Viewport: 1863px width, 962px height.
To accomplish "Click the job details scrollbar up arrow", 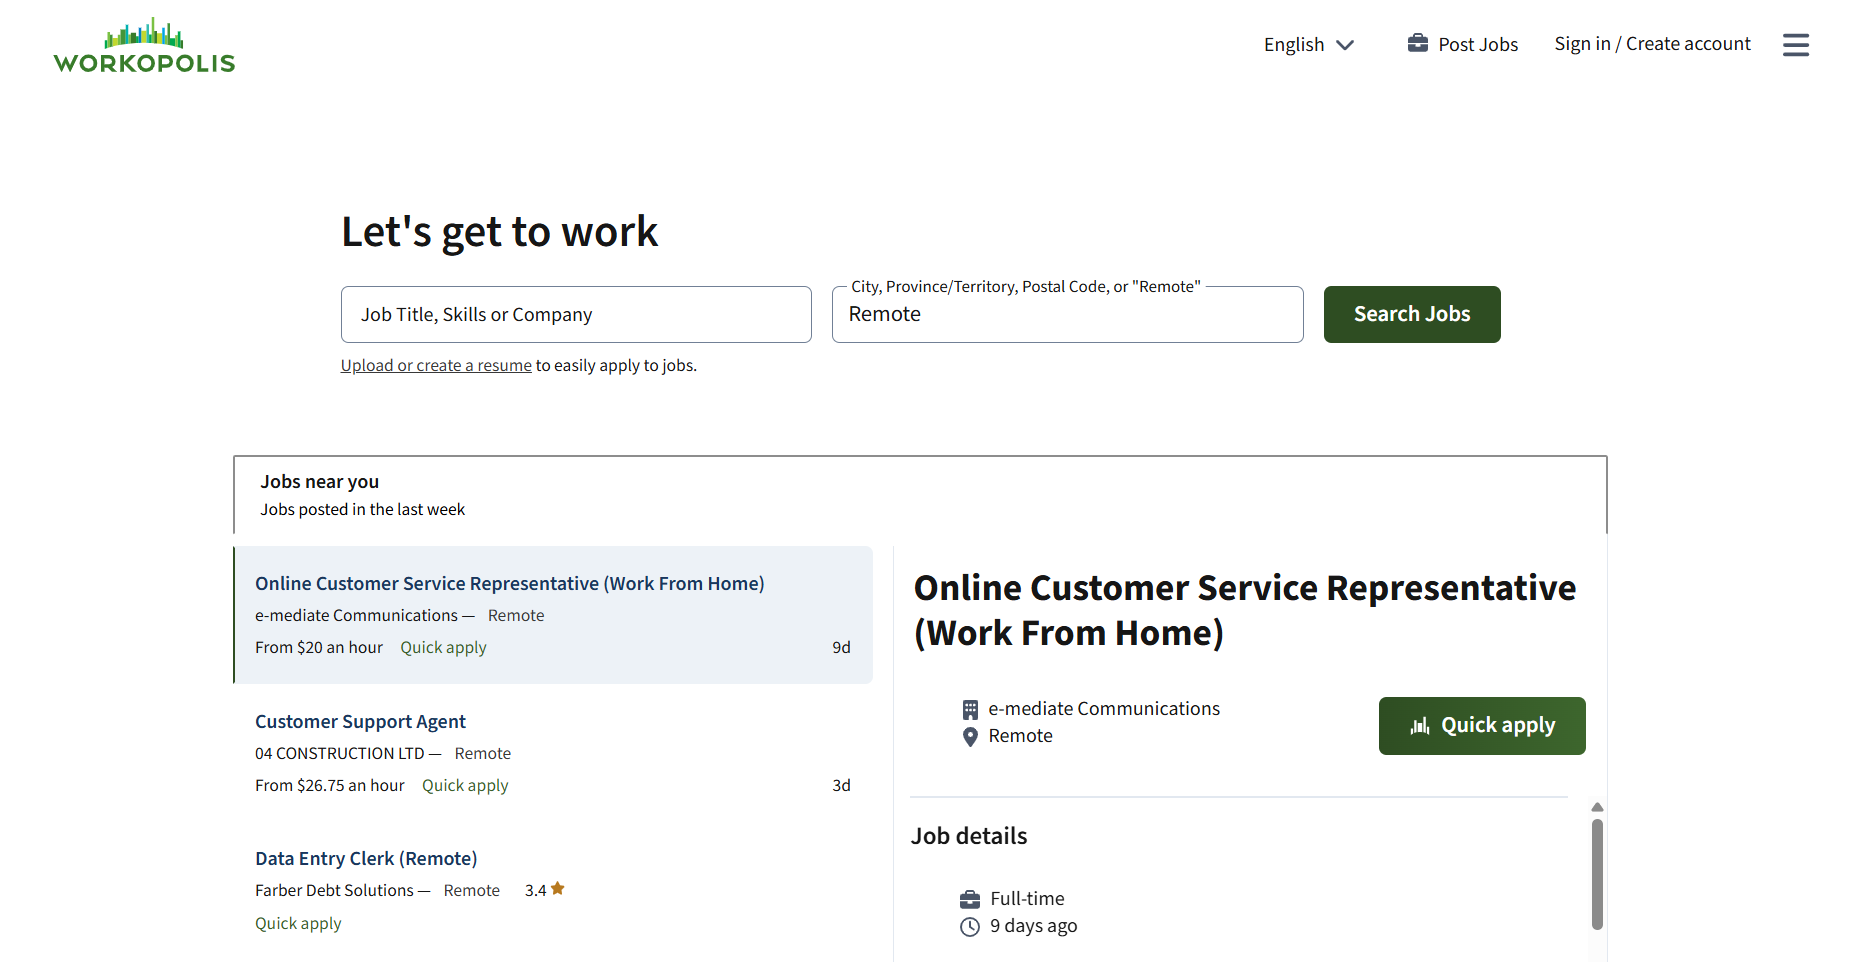I will point(1597,807).
